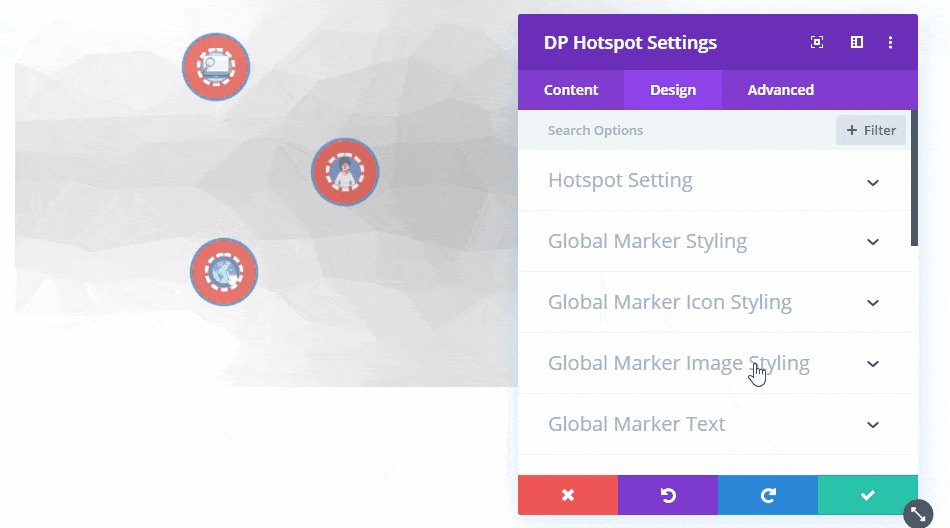Click the Hotspot Setting label
The width and height of the screenshot is (950, 528).
click(x=620, y=181)
